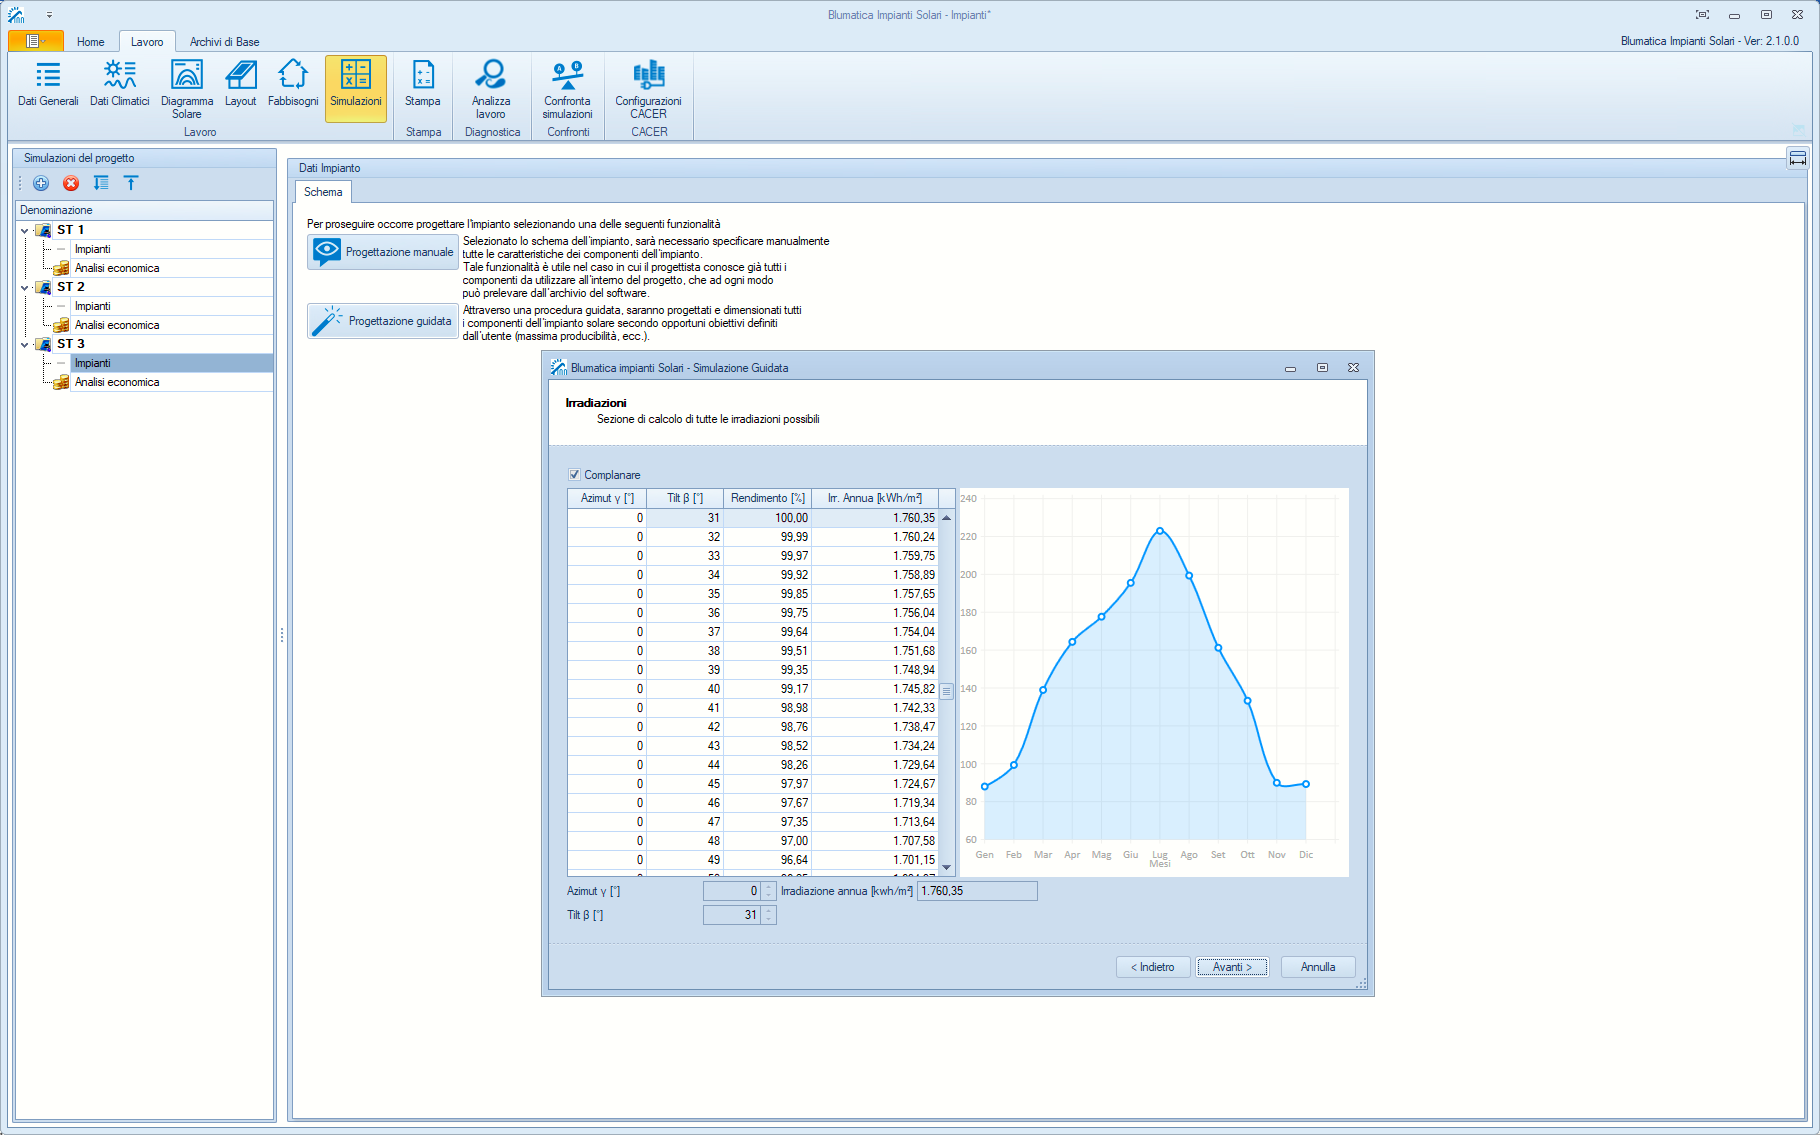Click the Irradiazione annua value field
The height and width of the screenshot is (1135, 1820).
coord(976,891)
